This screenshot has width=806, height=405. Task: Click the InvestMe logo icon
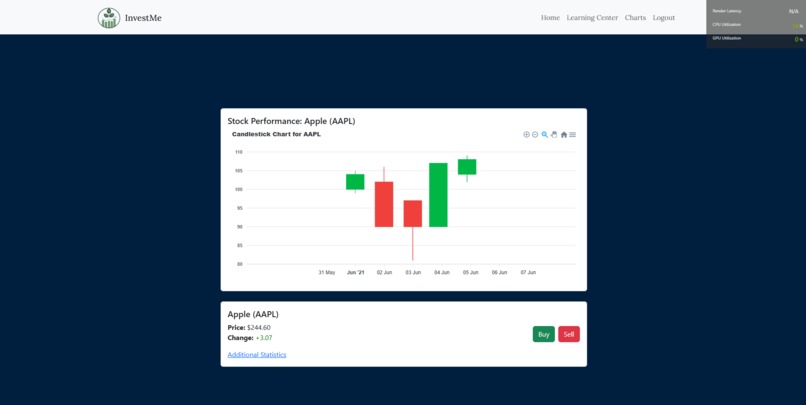tap(108, 17)
